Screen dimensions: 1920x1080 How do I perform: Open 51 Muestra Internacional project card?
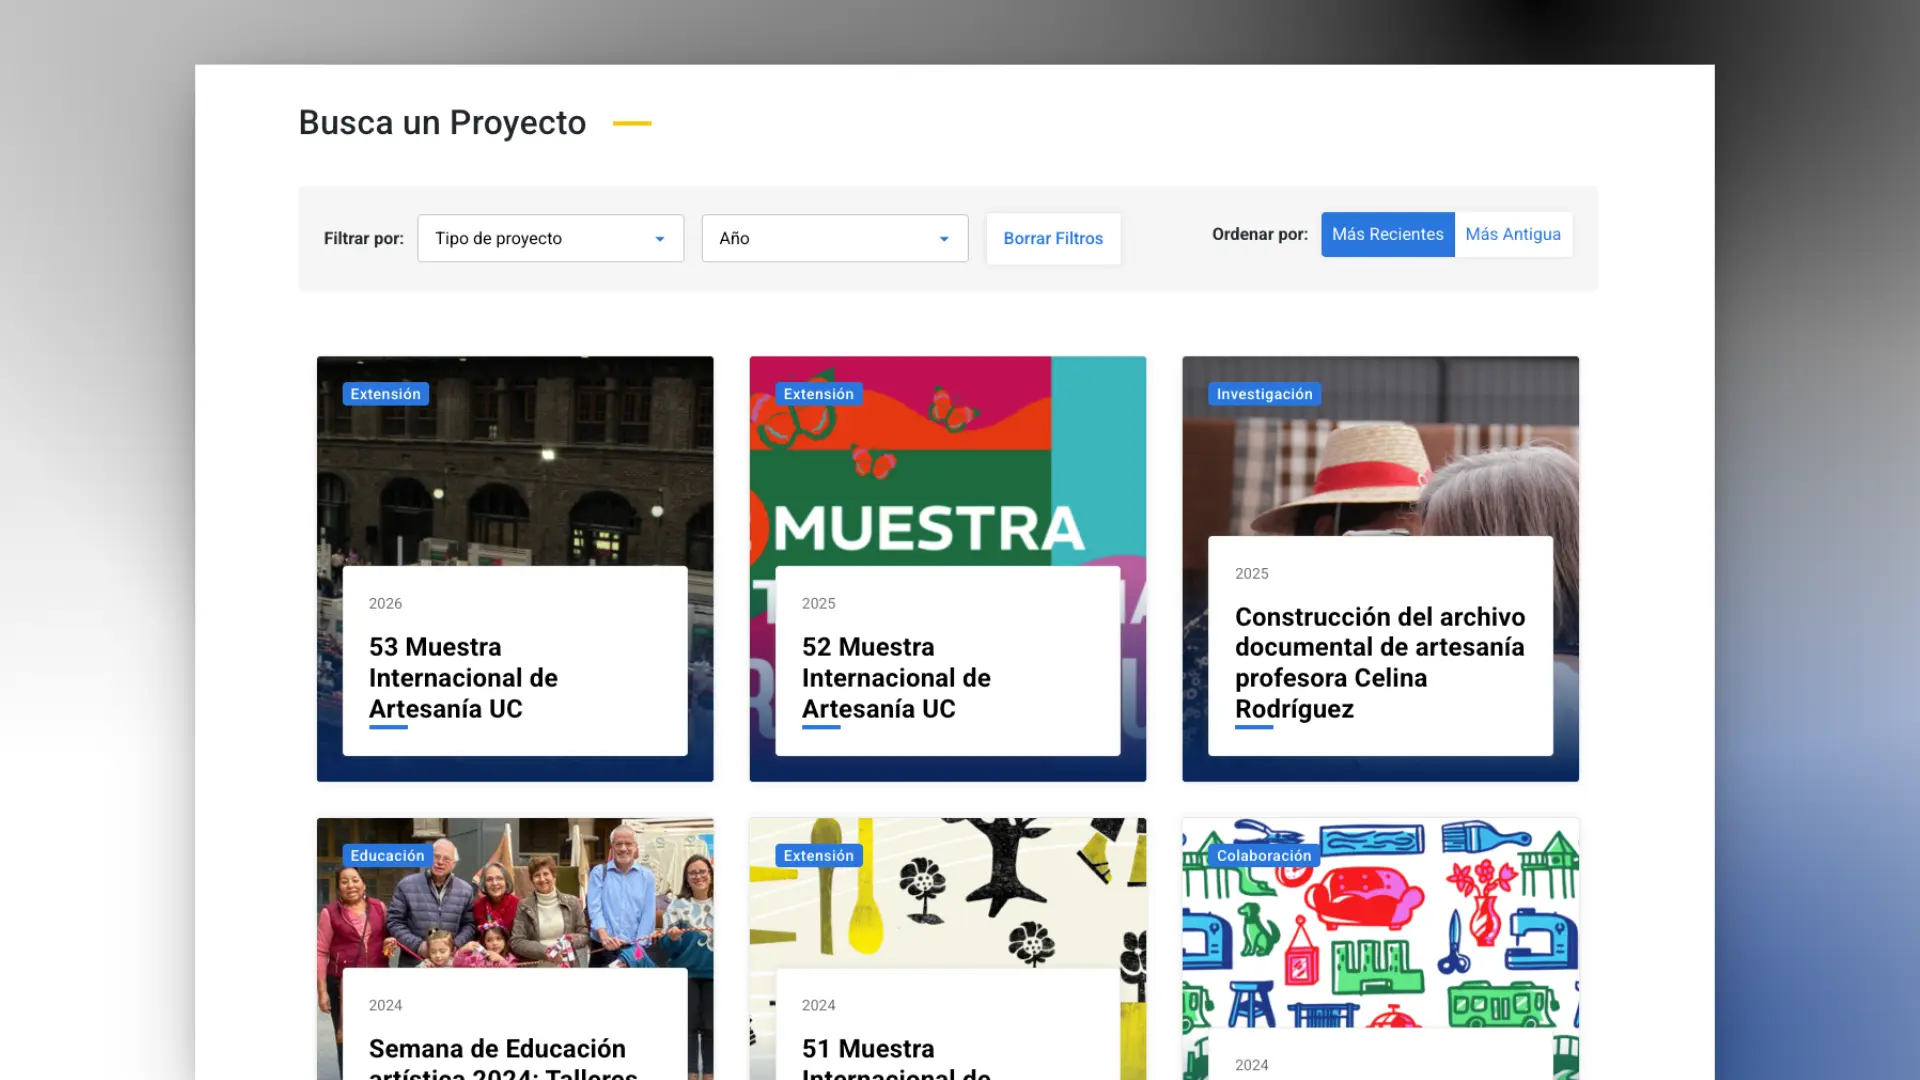896,1058
